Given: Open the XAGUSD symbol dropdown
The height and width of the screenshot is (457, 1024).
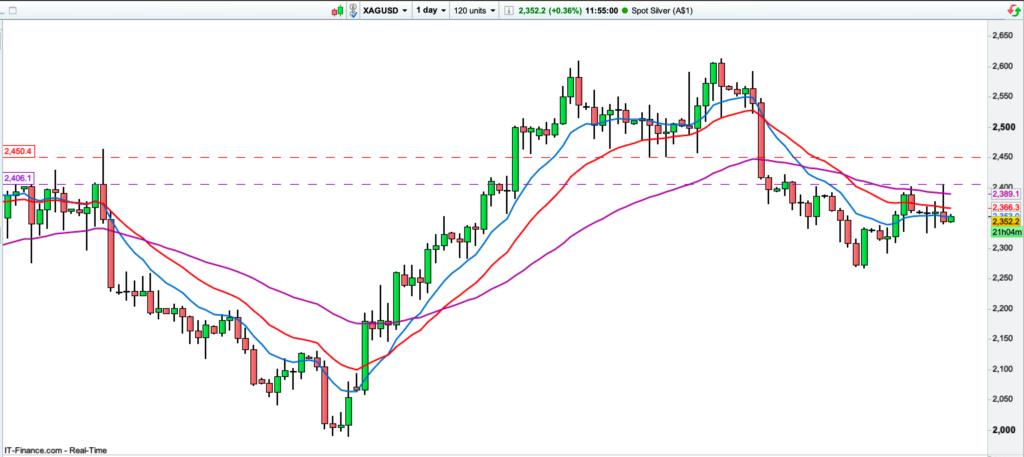Looking at the screenshot, I should (385, 10).
